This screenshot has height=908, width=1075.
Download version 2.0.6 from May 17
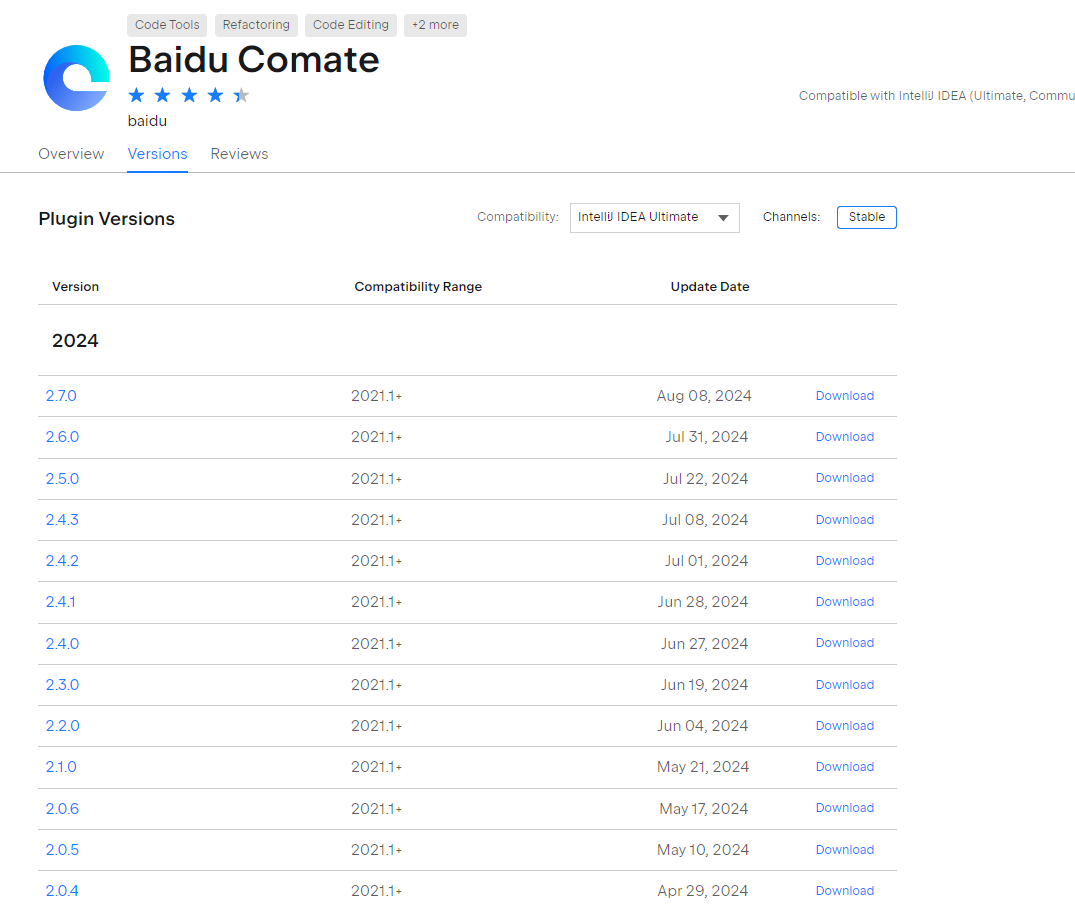tap(844, 808)
